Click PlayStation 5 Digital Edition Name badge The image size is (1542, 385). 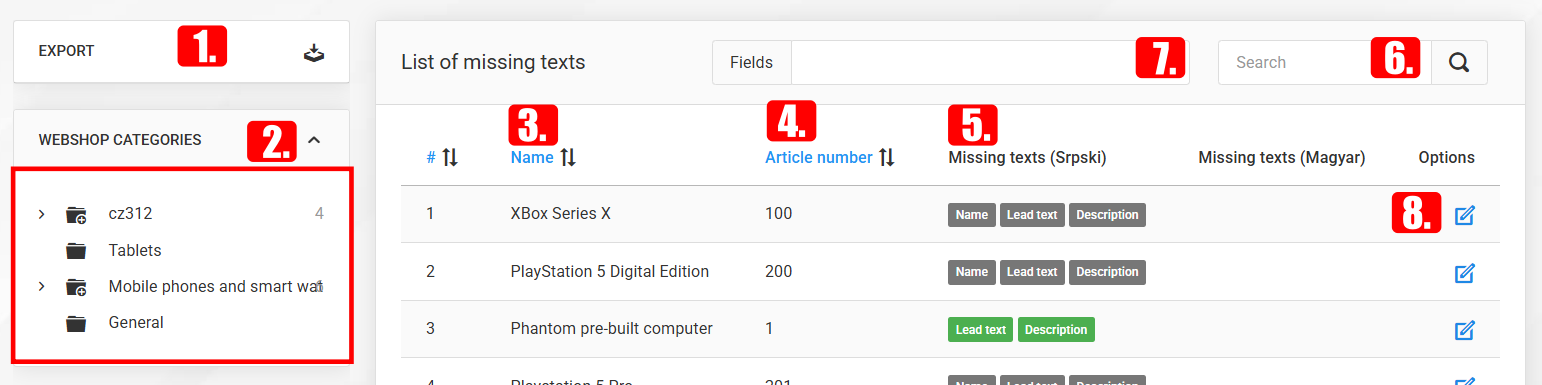pos(972,272)
